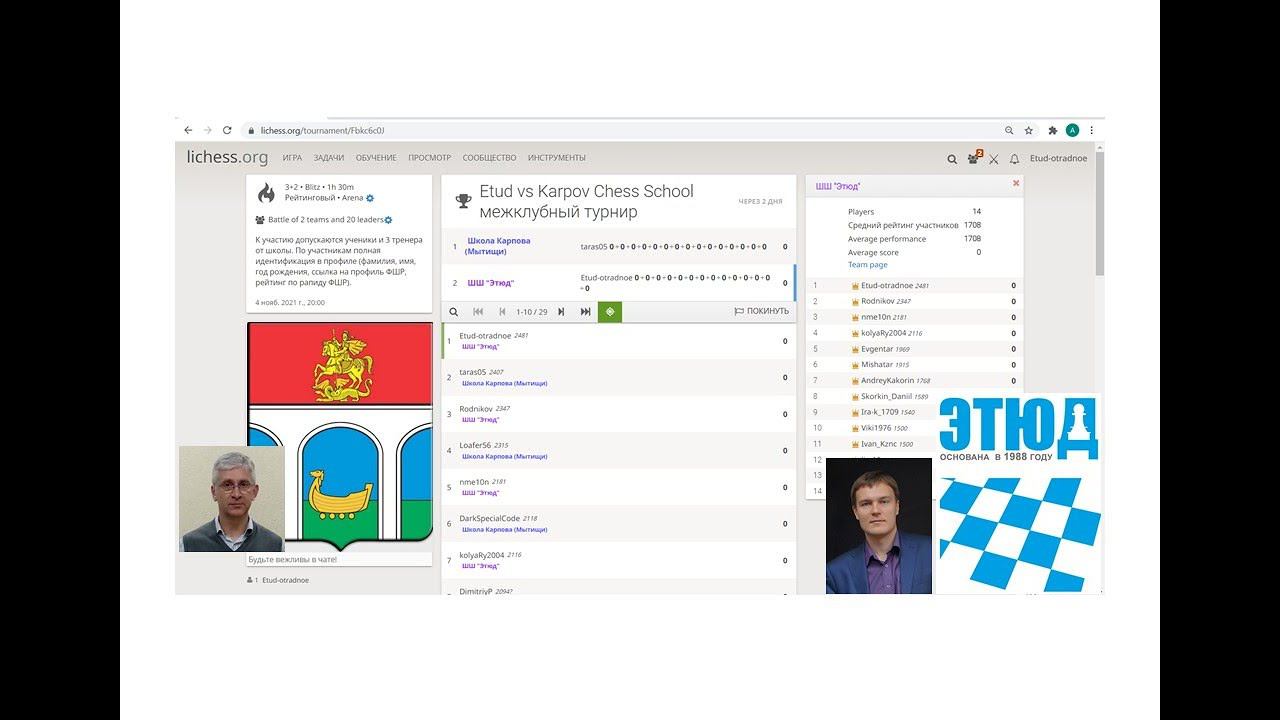Open Etud-otradnoe in the team member list
The width and height of the screenshot is (1280, 720).
914,286
